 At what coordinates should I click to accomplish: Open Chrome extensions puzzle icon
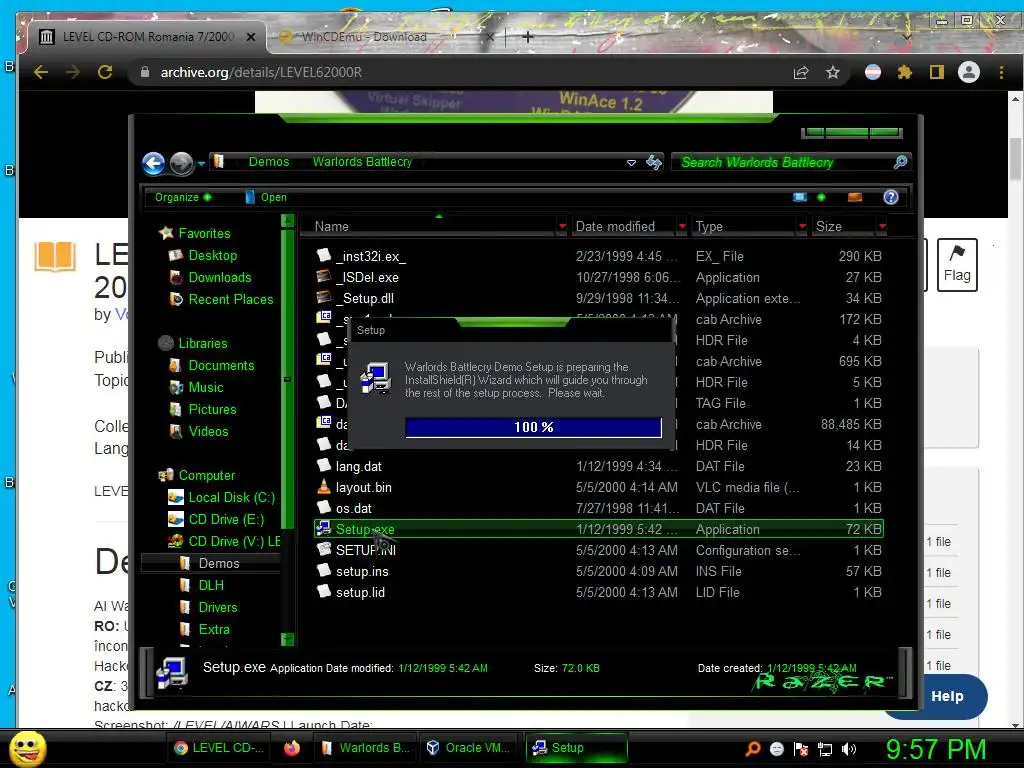[x=904, y=72]
